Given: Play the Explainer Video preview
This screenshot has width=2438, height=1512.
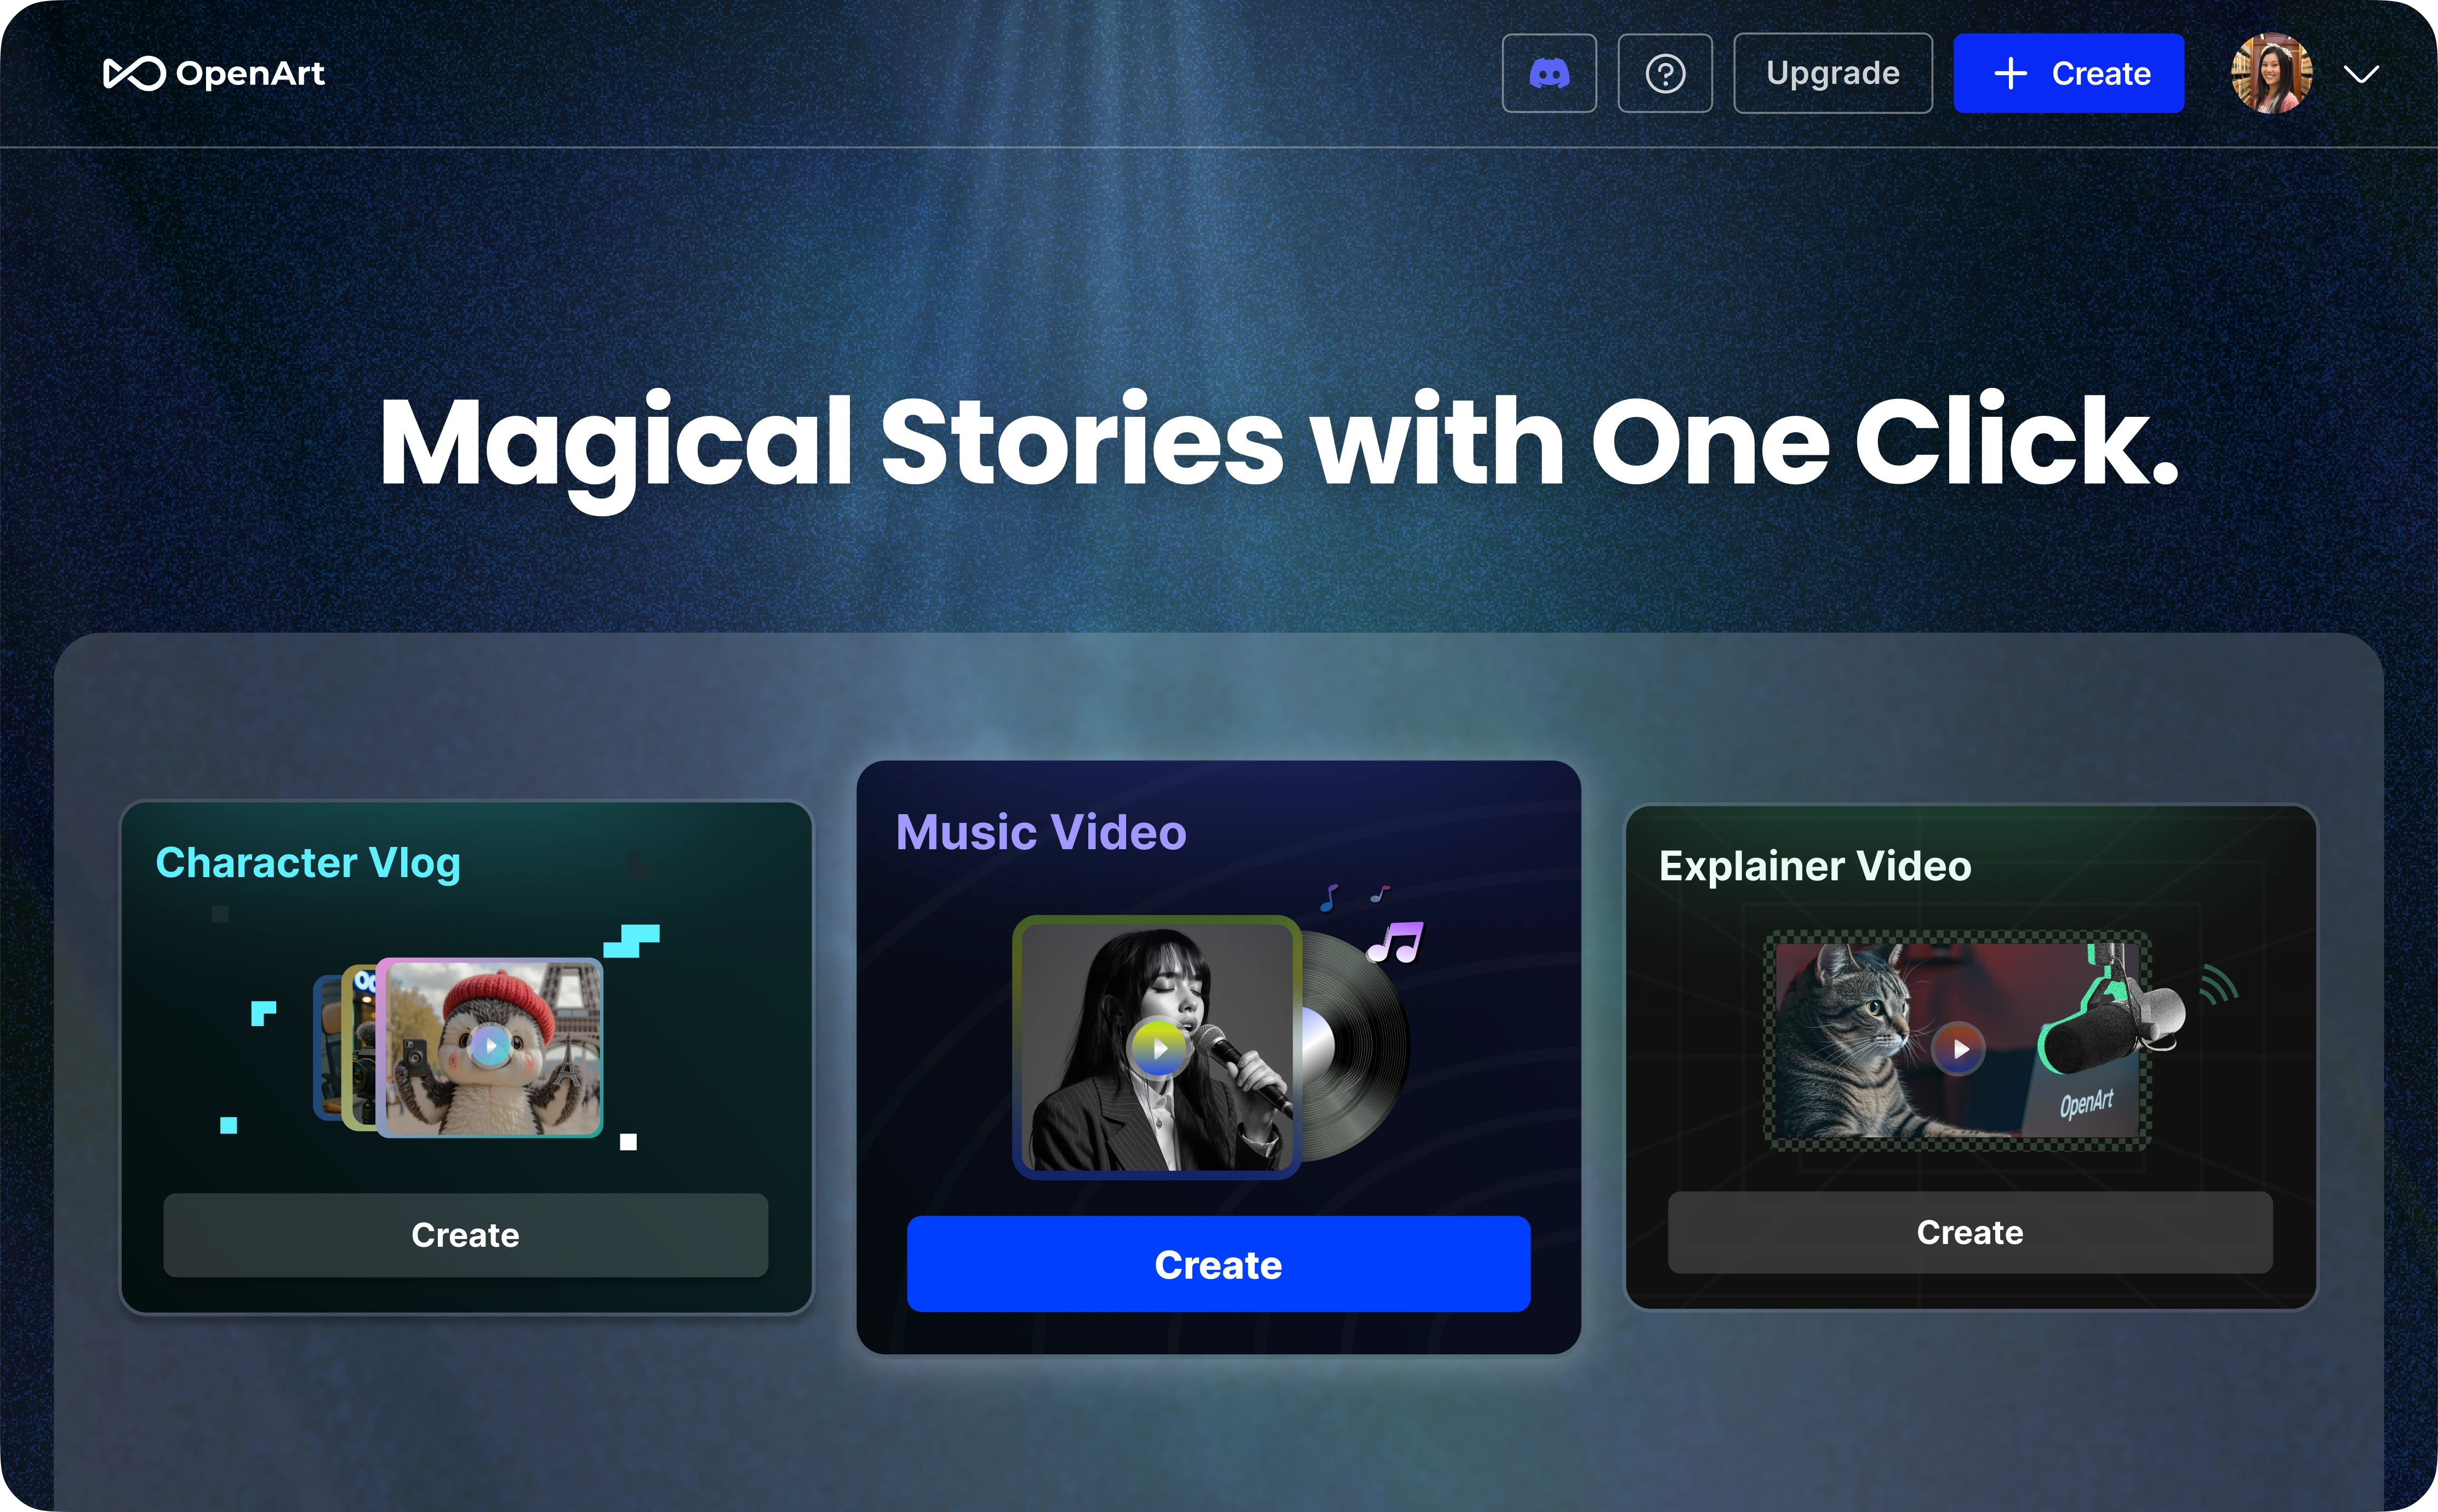Looking at the screenshot, I should (x=1959, y=1049).
